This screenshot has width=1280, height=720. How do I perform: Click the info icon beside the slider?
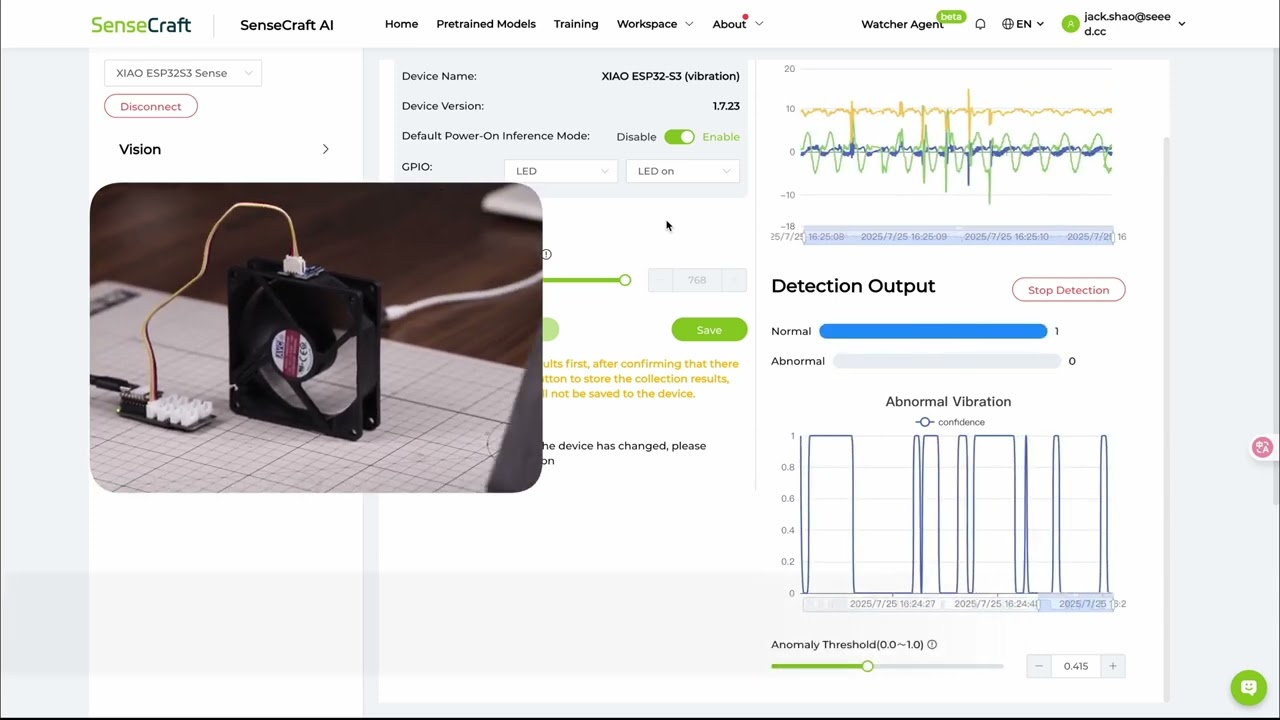coord(546,254)
